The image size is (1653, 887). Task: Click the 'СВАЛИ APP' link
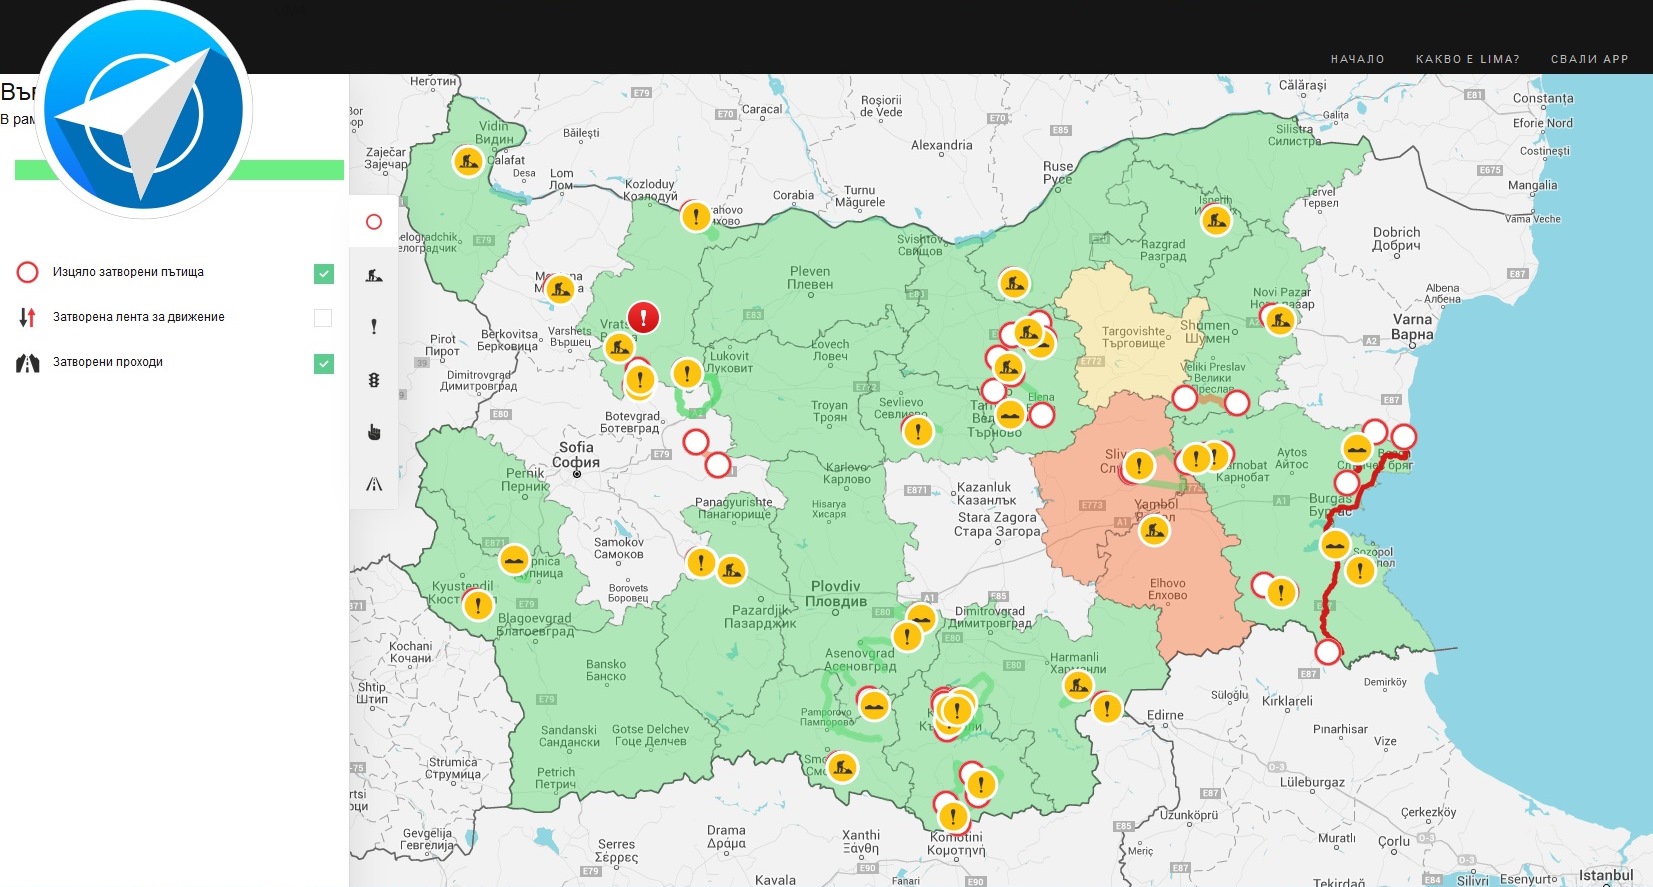click(x=1589, y=59)
